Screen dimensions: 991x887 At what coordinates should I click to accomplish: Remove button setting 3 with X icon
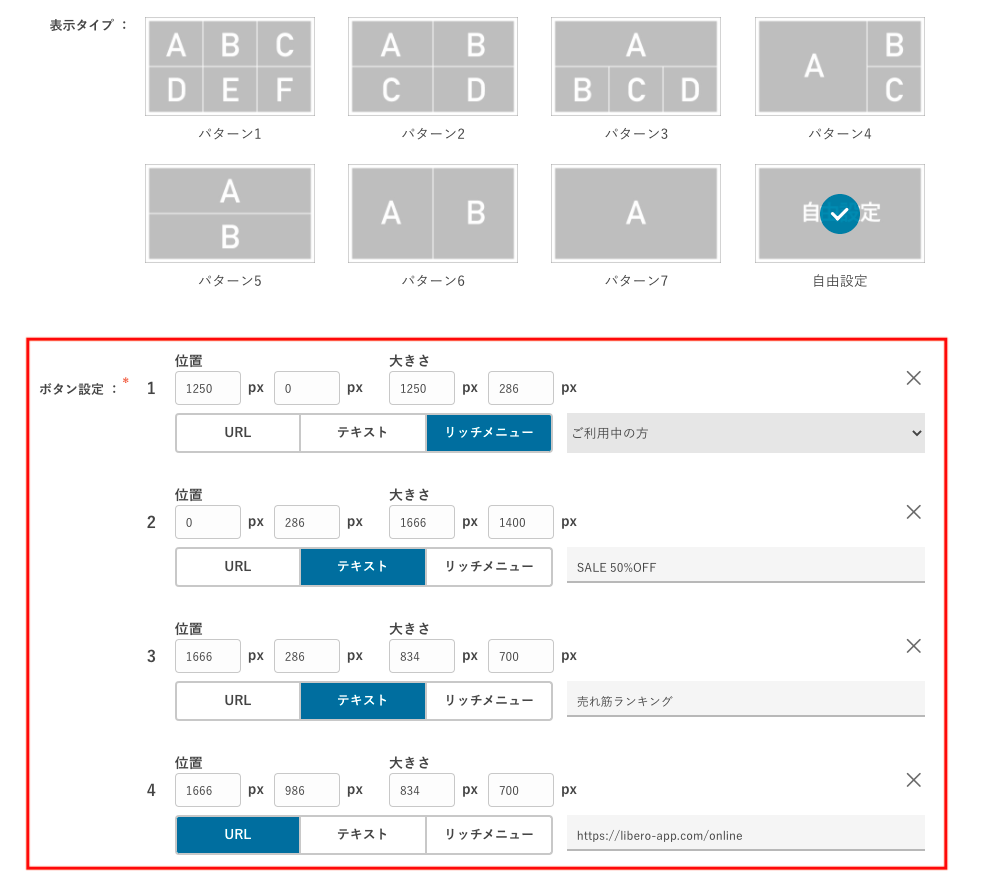pos(913,646)
